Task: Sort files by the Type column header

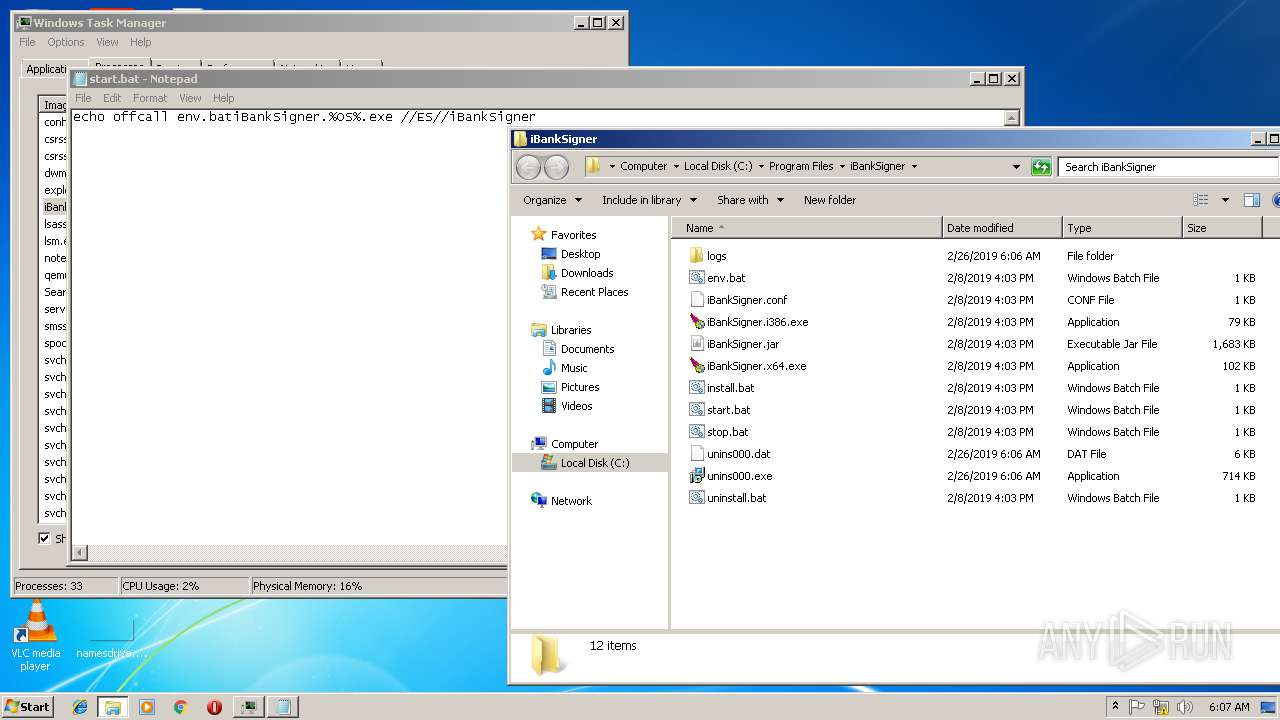Action: [x=1121, y=228]
